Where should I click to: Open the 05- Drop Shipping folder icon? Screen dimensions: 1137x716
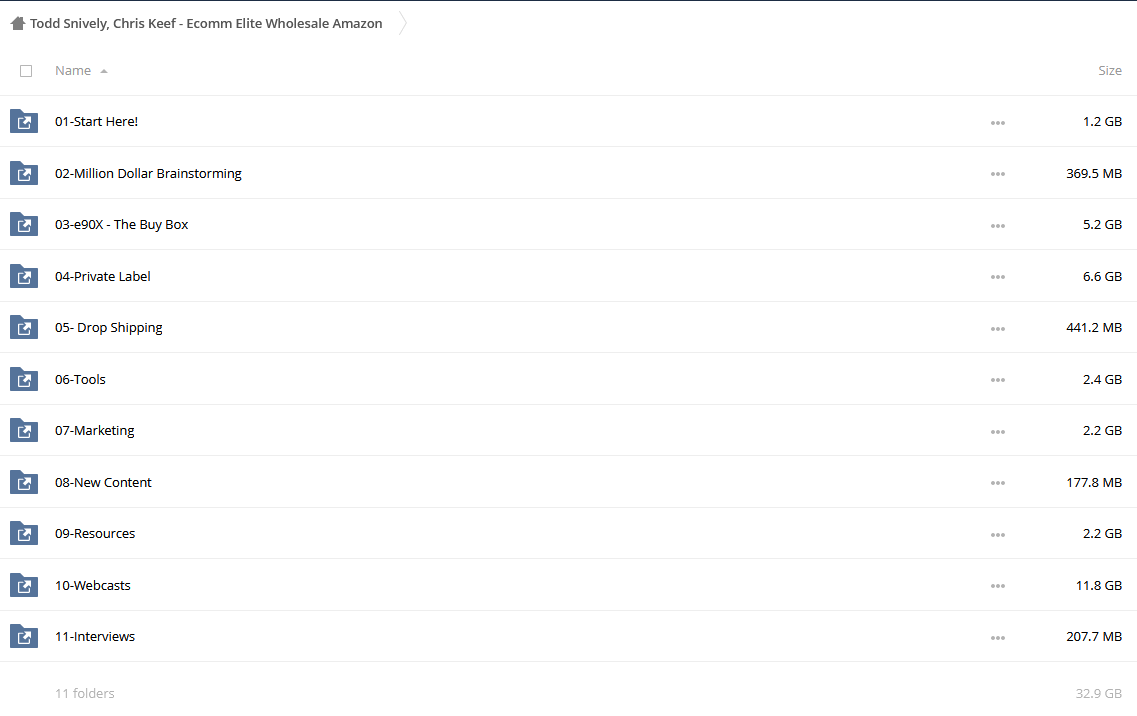pyautogui.click(x=24, y=327)
